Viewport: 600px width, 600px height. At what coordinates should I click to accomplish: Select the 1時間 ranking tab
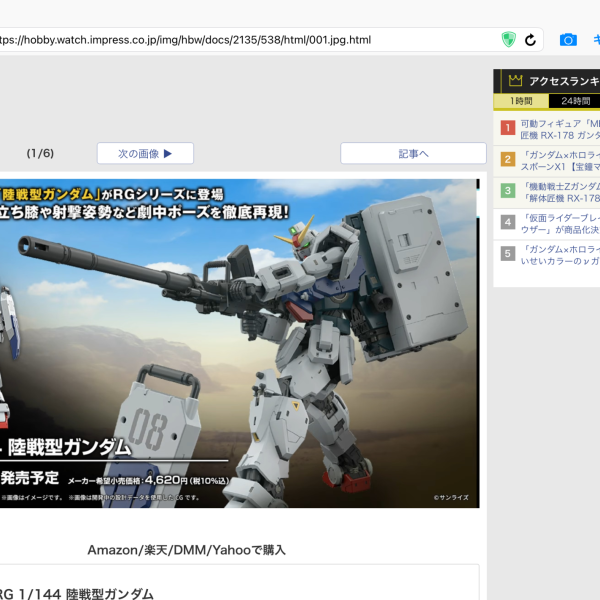pos(521,101)
